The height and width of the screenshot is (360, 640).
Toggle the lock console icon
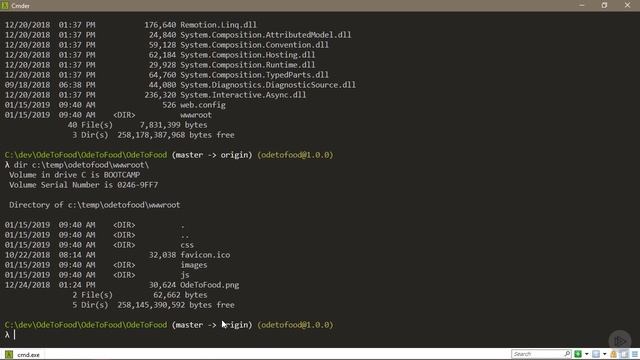[613, 354]
